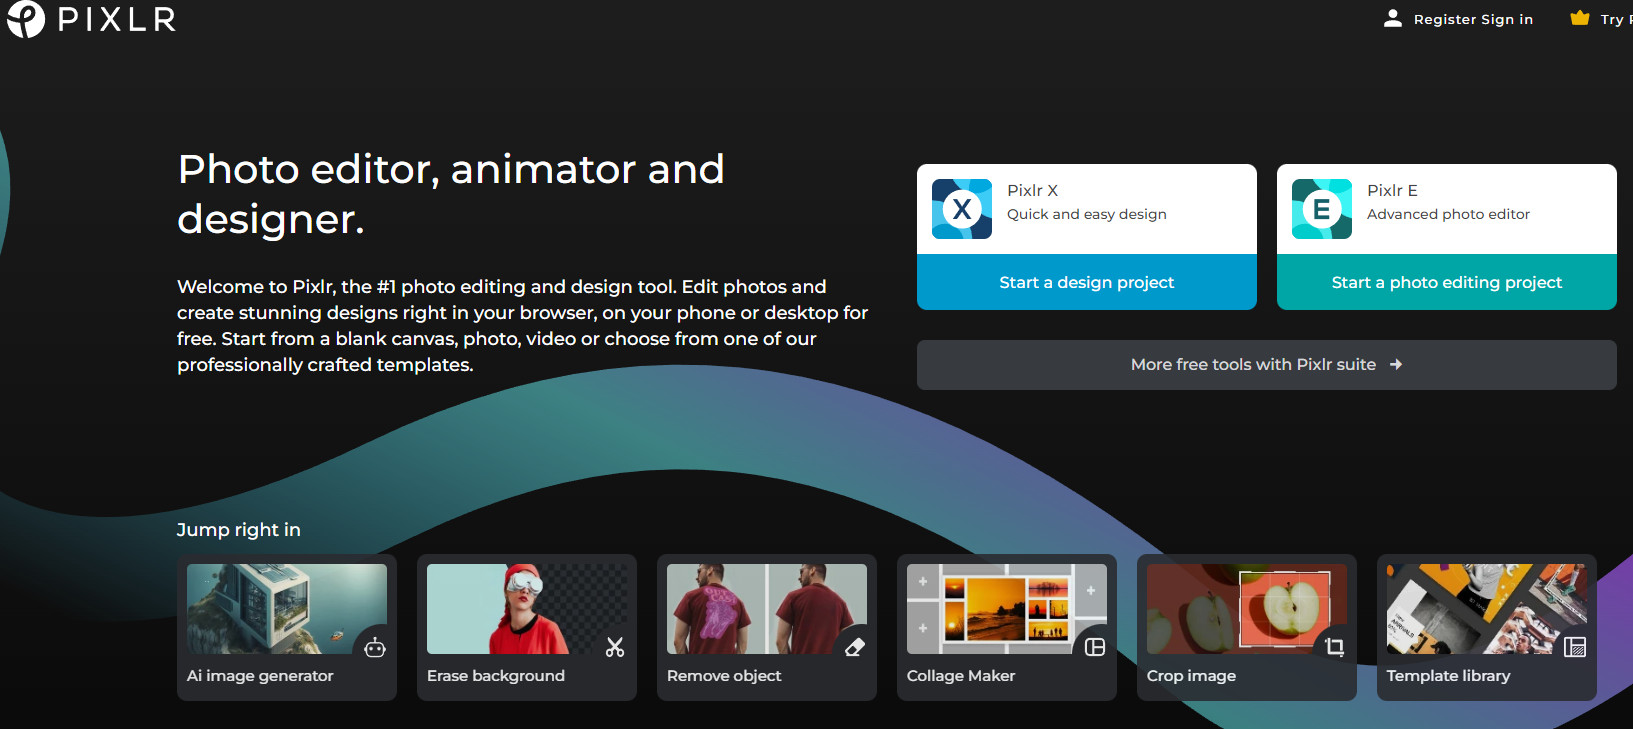Click the arrow icon beside More free tools
Screen dimensions: 1633x729
click(1396, 365)
